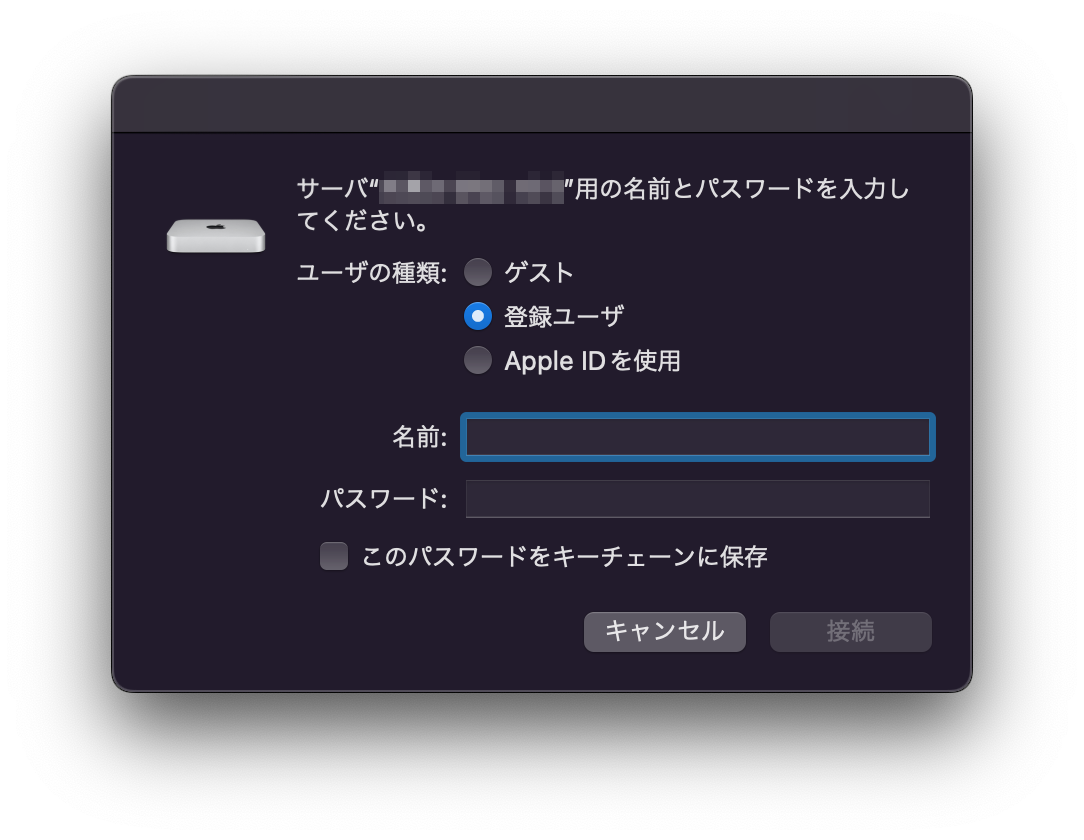Select the ゲスト radio button
Viewport: 1084px width, 840px height.
(478, 272)
